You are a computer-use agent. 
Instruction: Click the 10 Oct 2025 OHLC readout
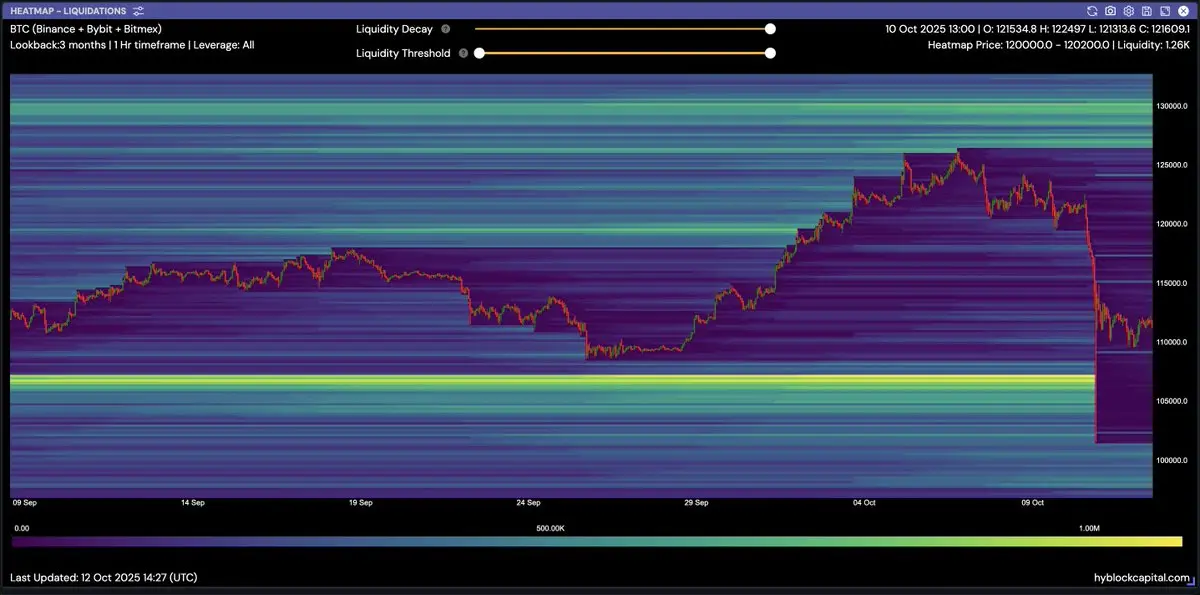point(1037,29)
